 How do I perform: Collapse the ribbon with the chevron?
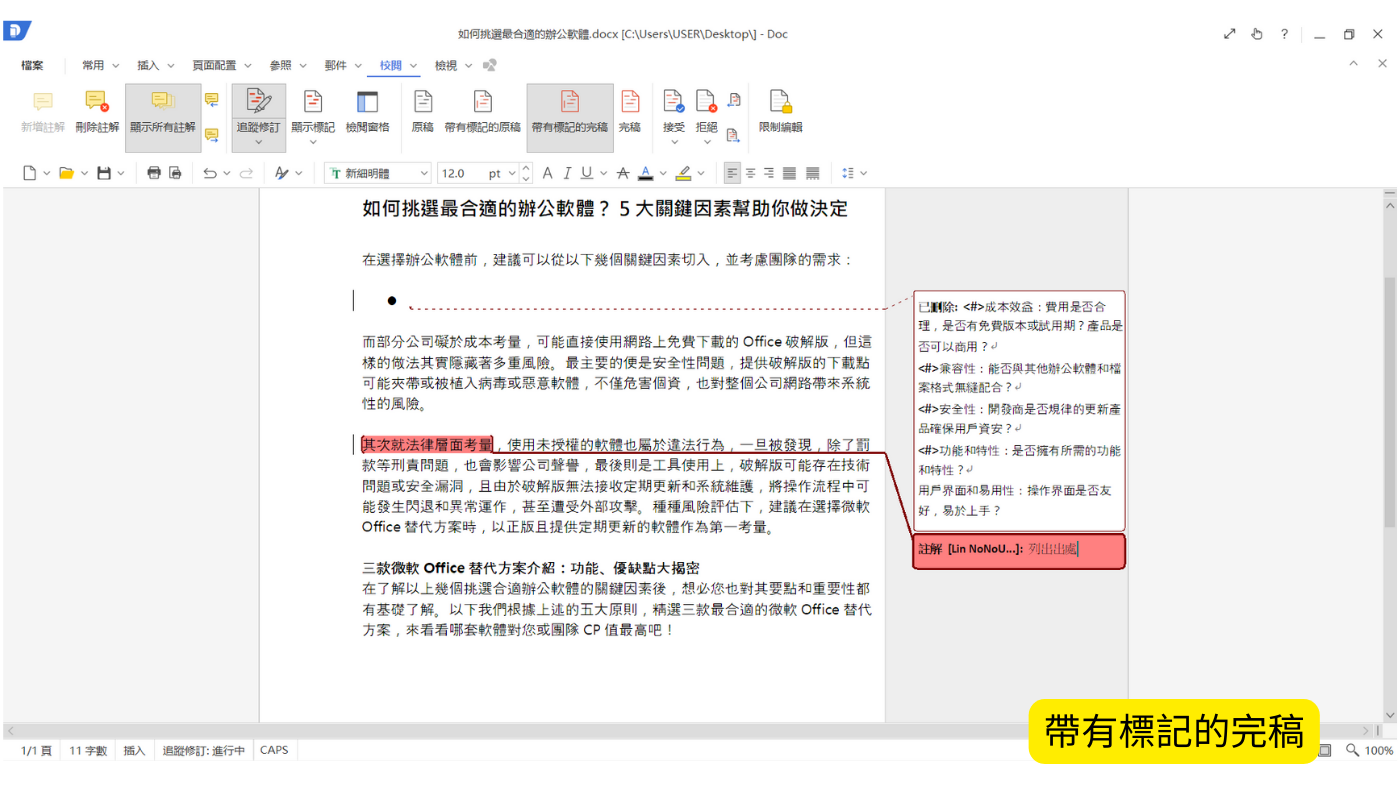tap(1353, 63)
